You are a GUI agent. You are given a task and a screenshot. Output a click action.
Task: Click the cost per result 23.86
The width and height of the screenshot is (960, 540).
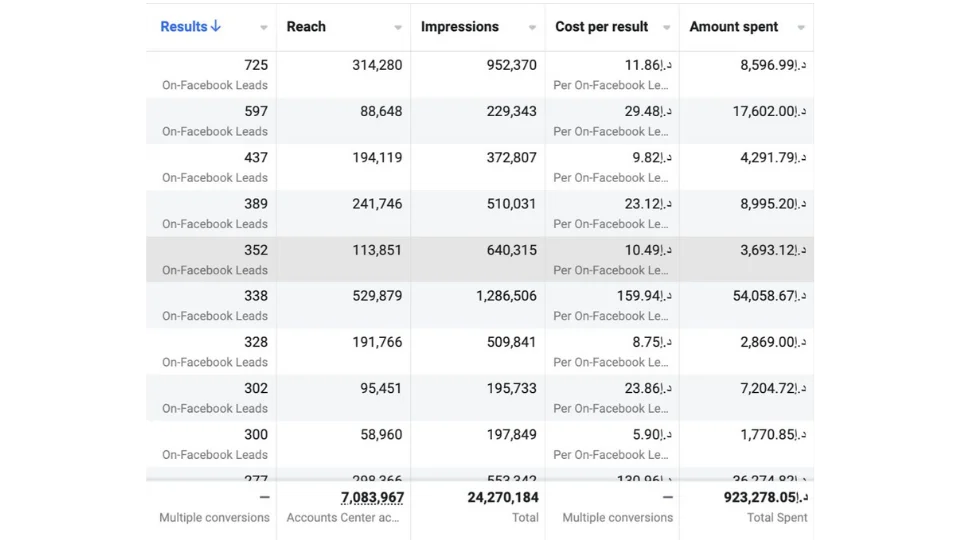click(648, 388)
